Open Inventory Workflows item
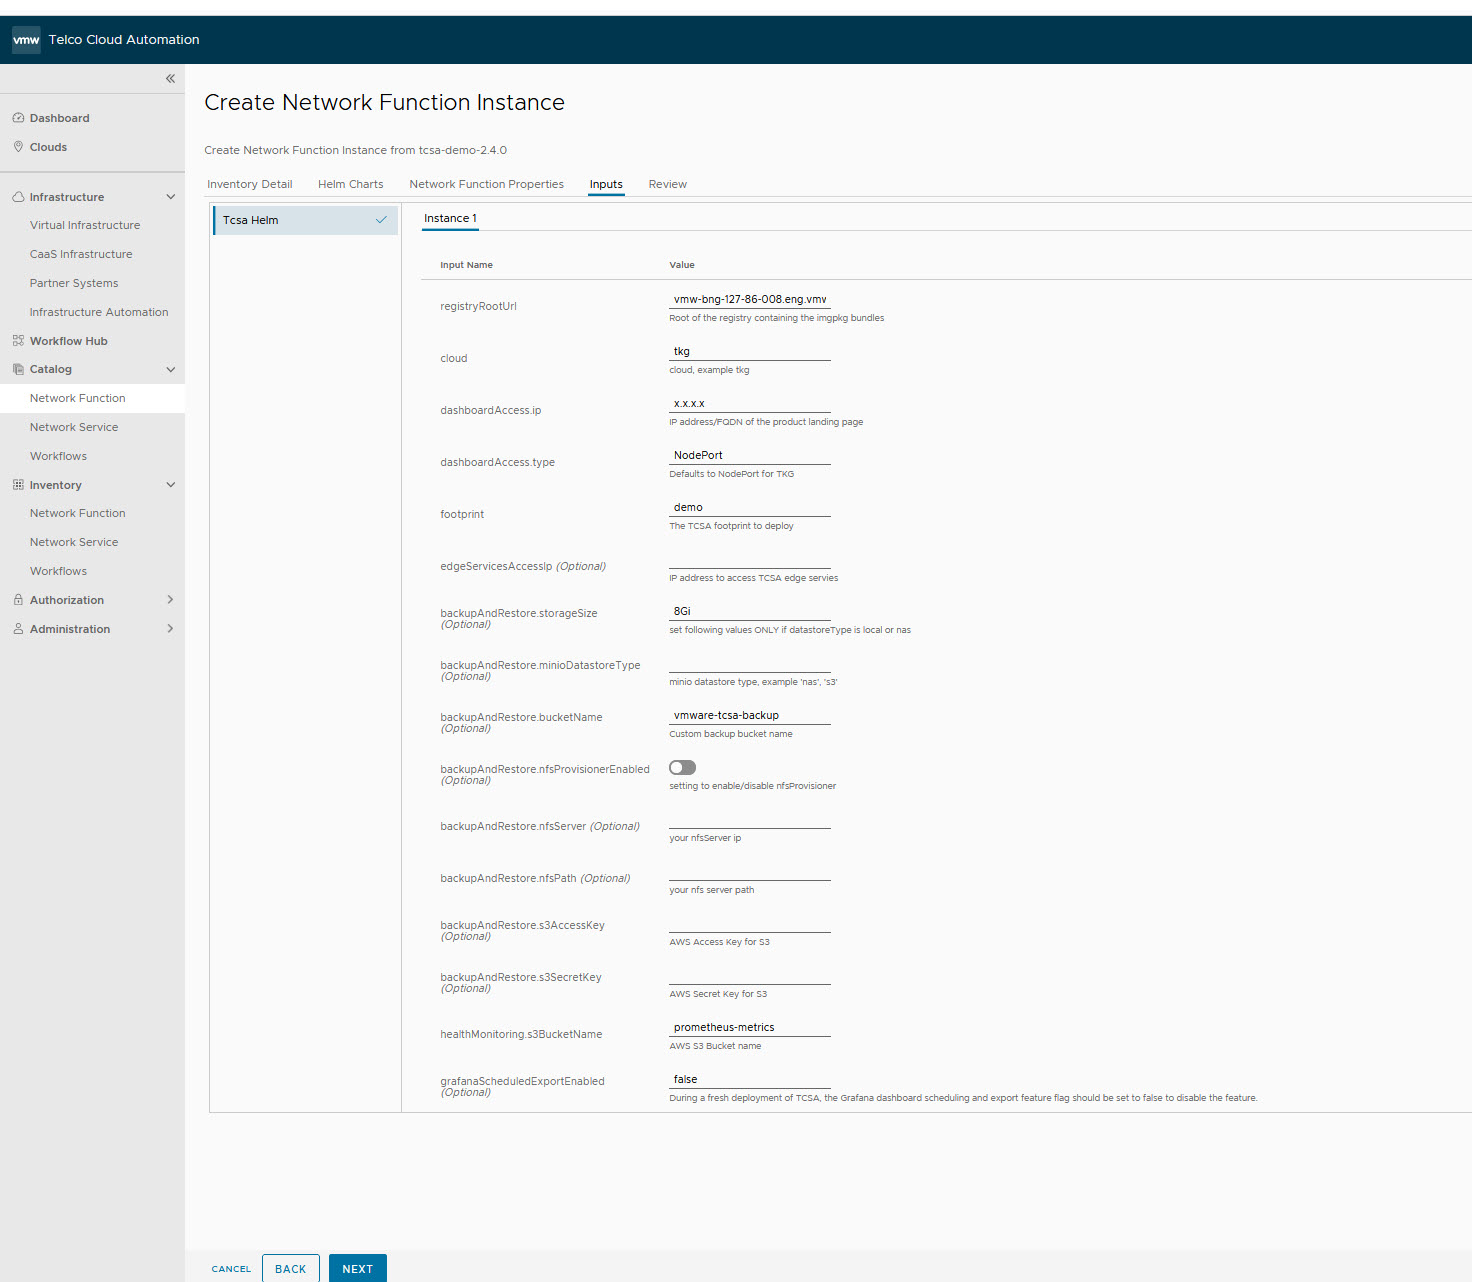The image size is (1472, 1282). point(58,571)
